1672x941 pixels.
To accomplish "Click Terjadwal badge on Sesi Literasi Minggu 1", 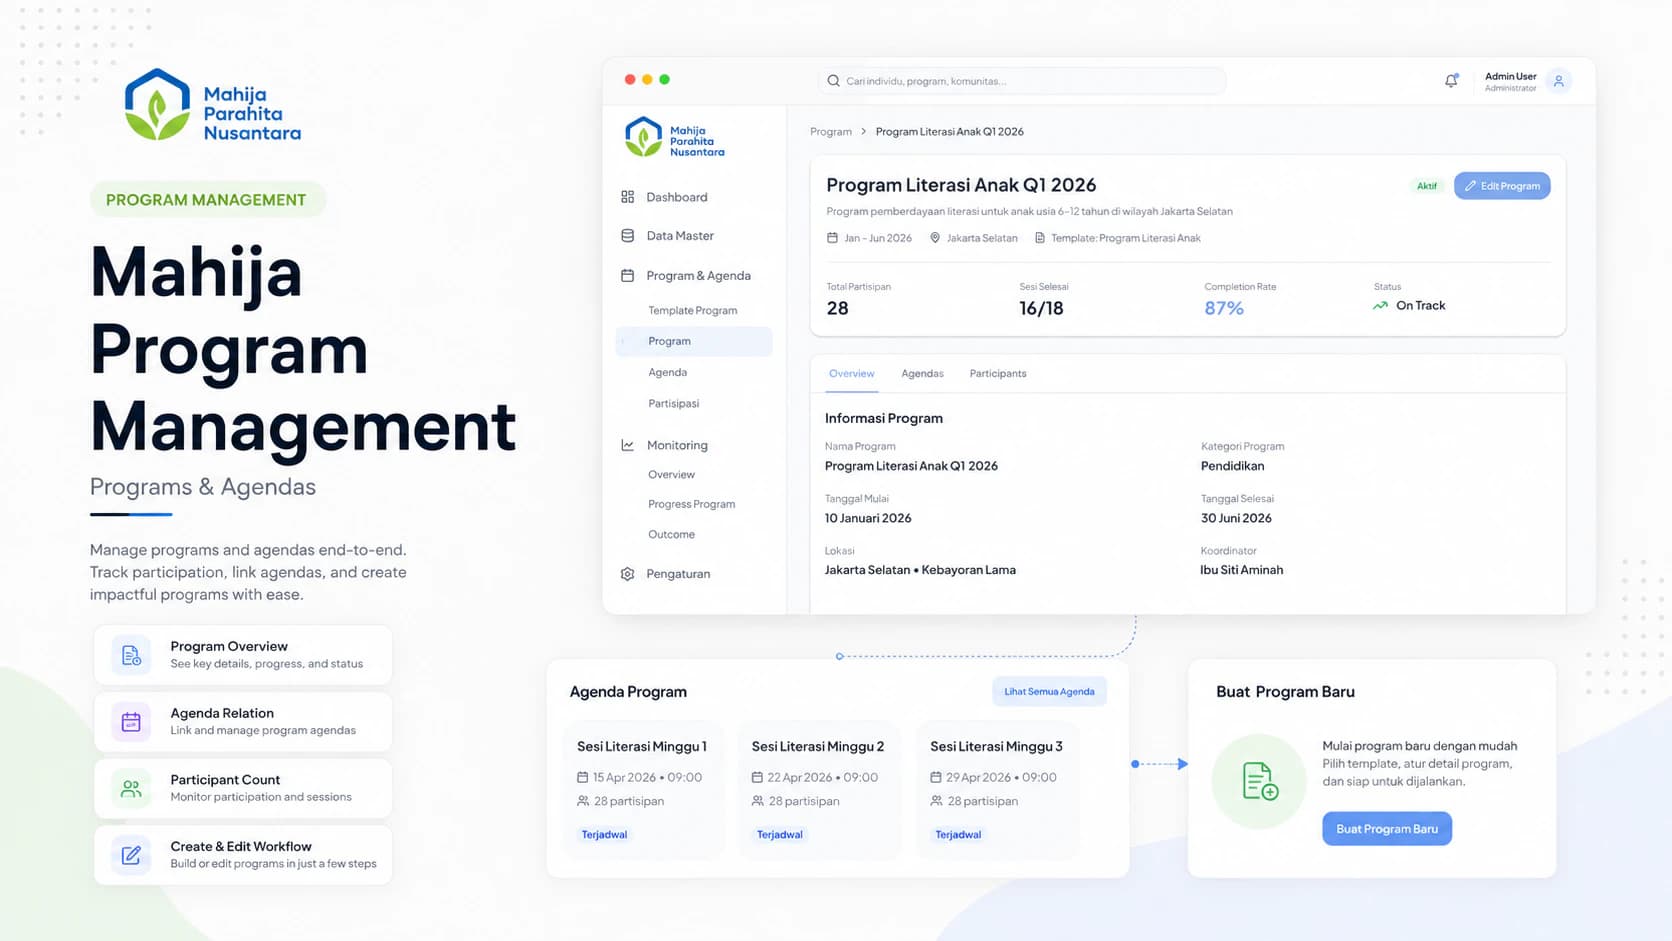I will [604, 834].
